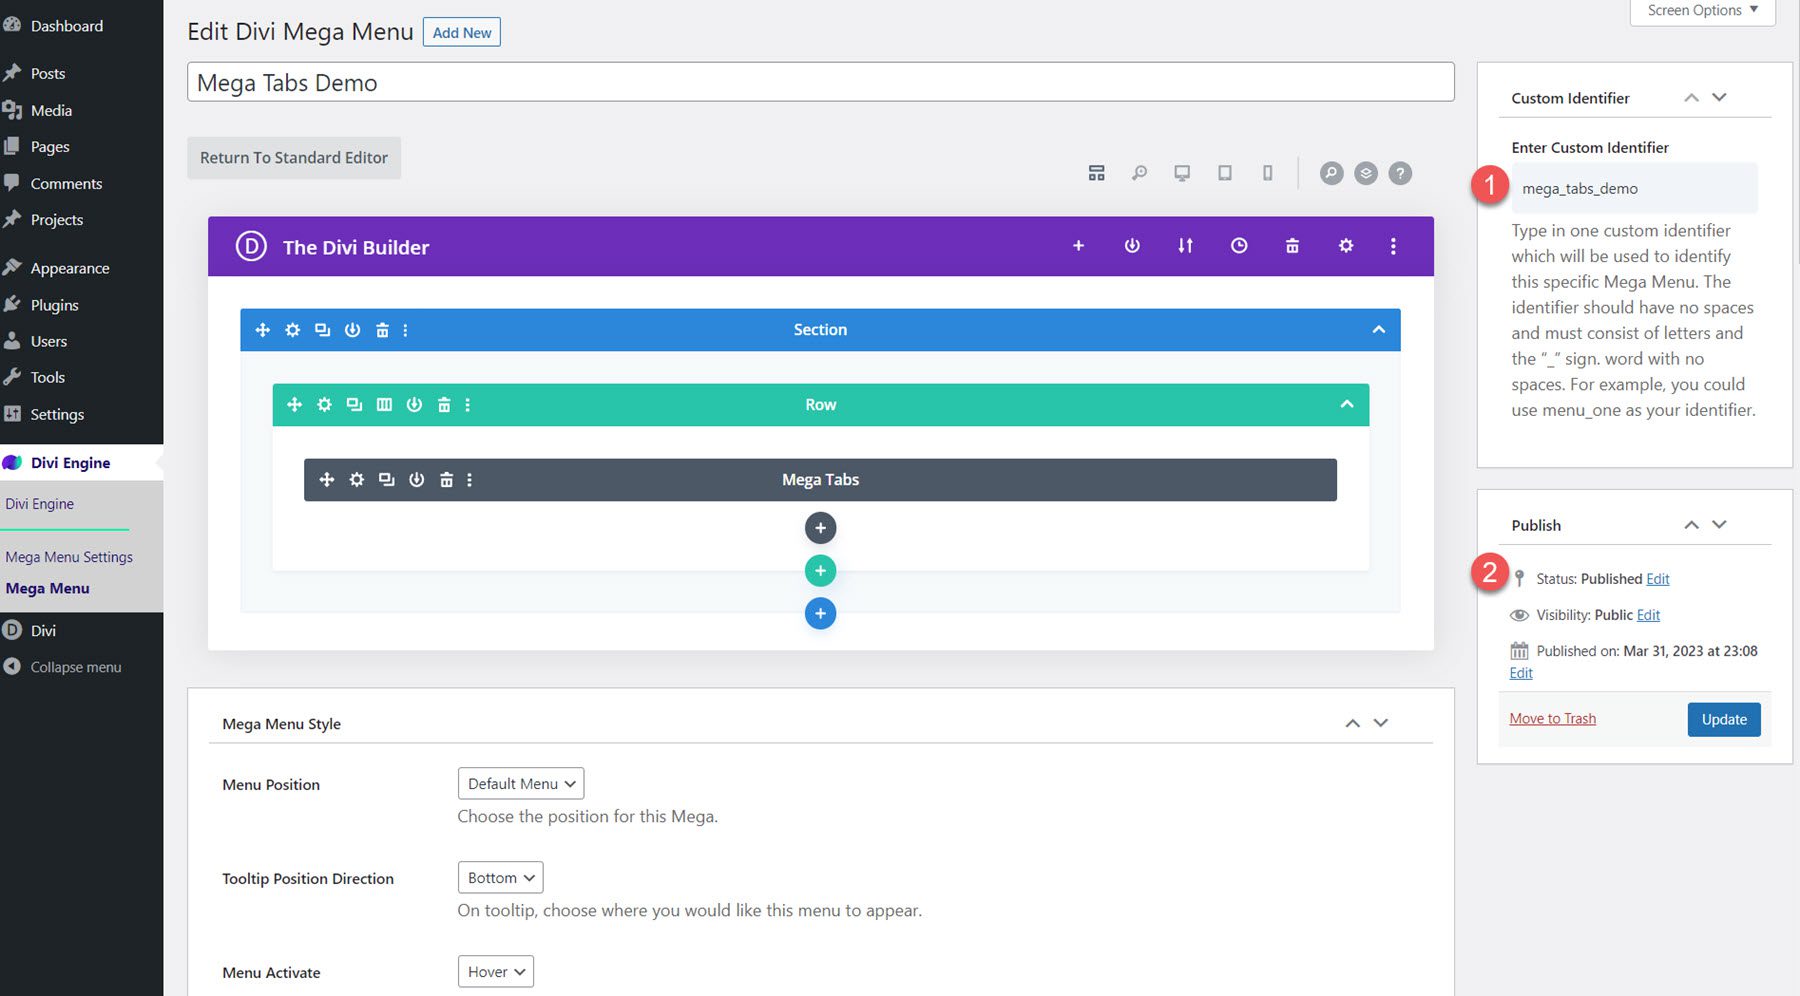This screenshot has width=1800, height=996.
Task: Open the Divi Builder help panel
Action: tap(1399, 172)
